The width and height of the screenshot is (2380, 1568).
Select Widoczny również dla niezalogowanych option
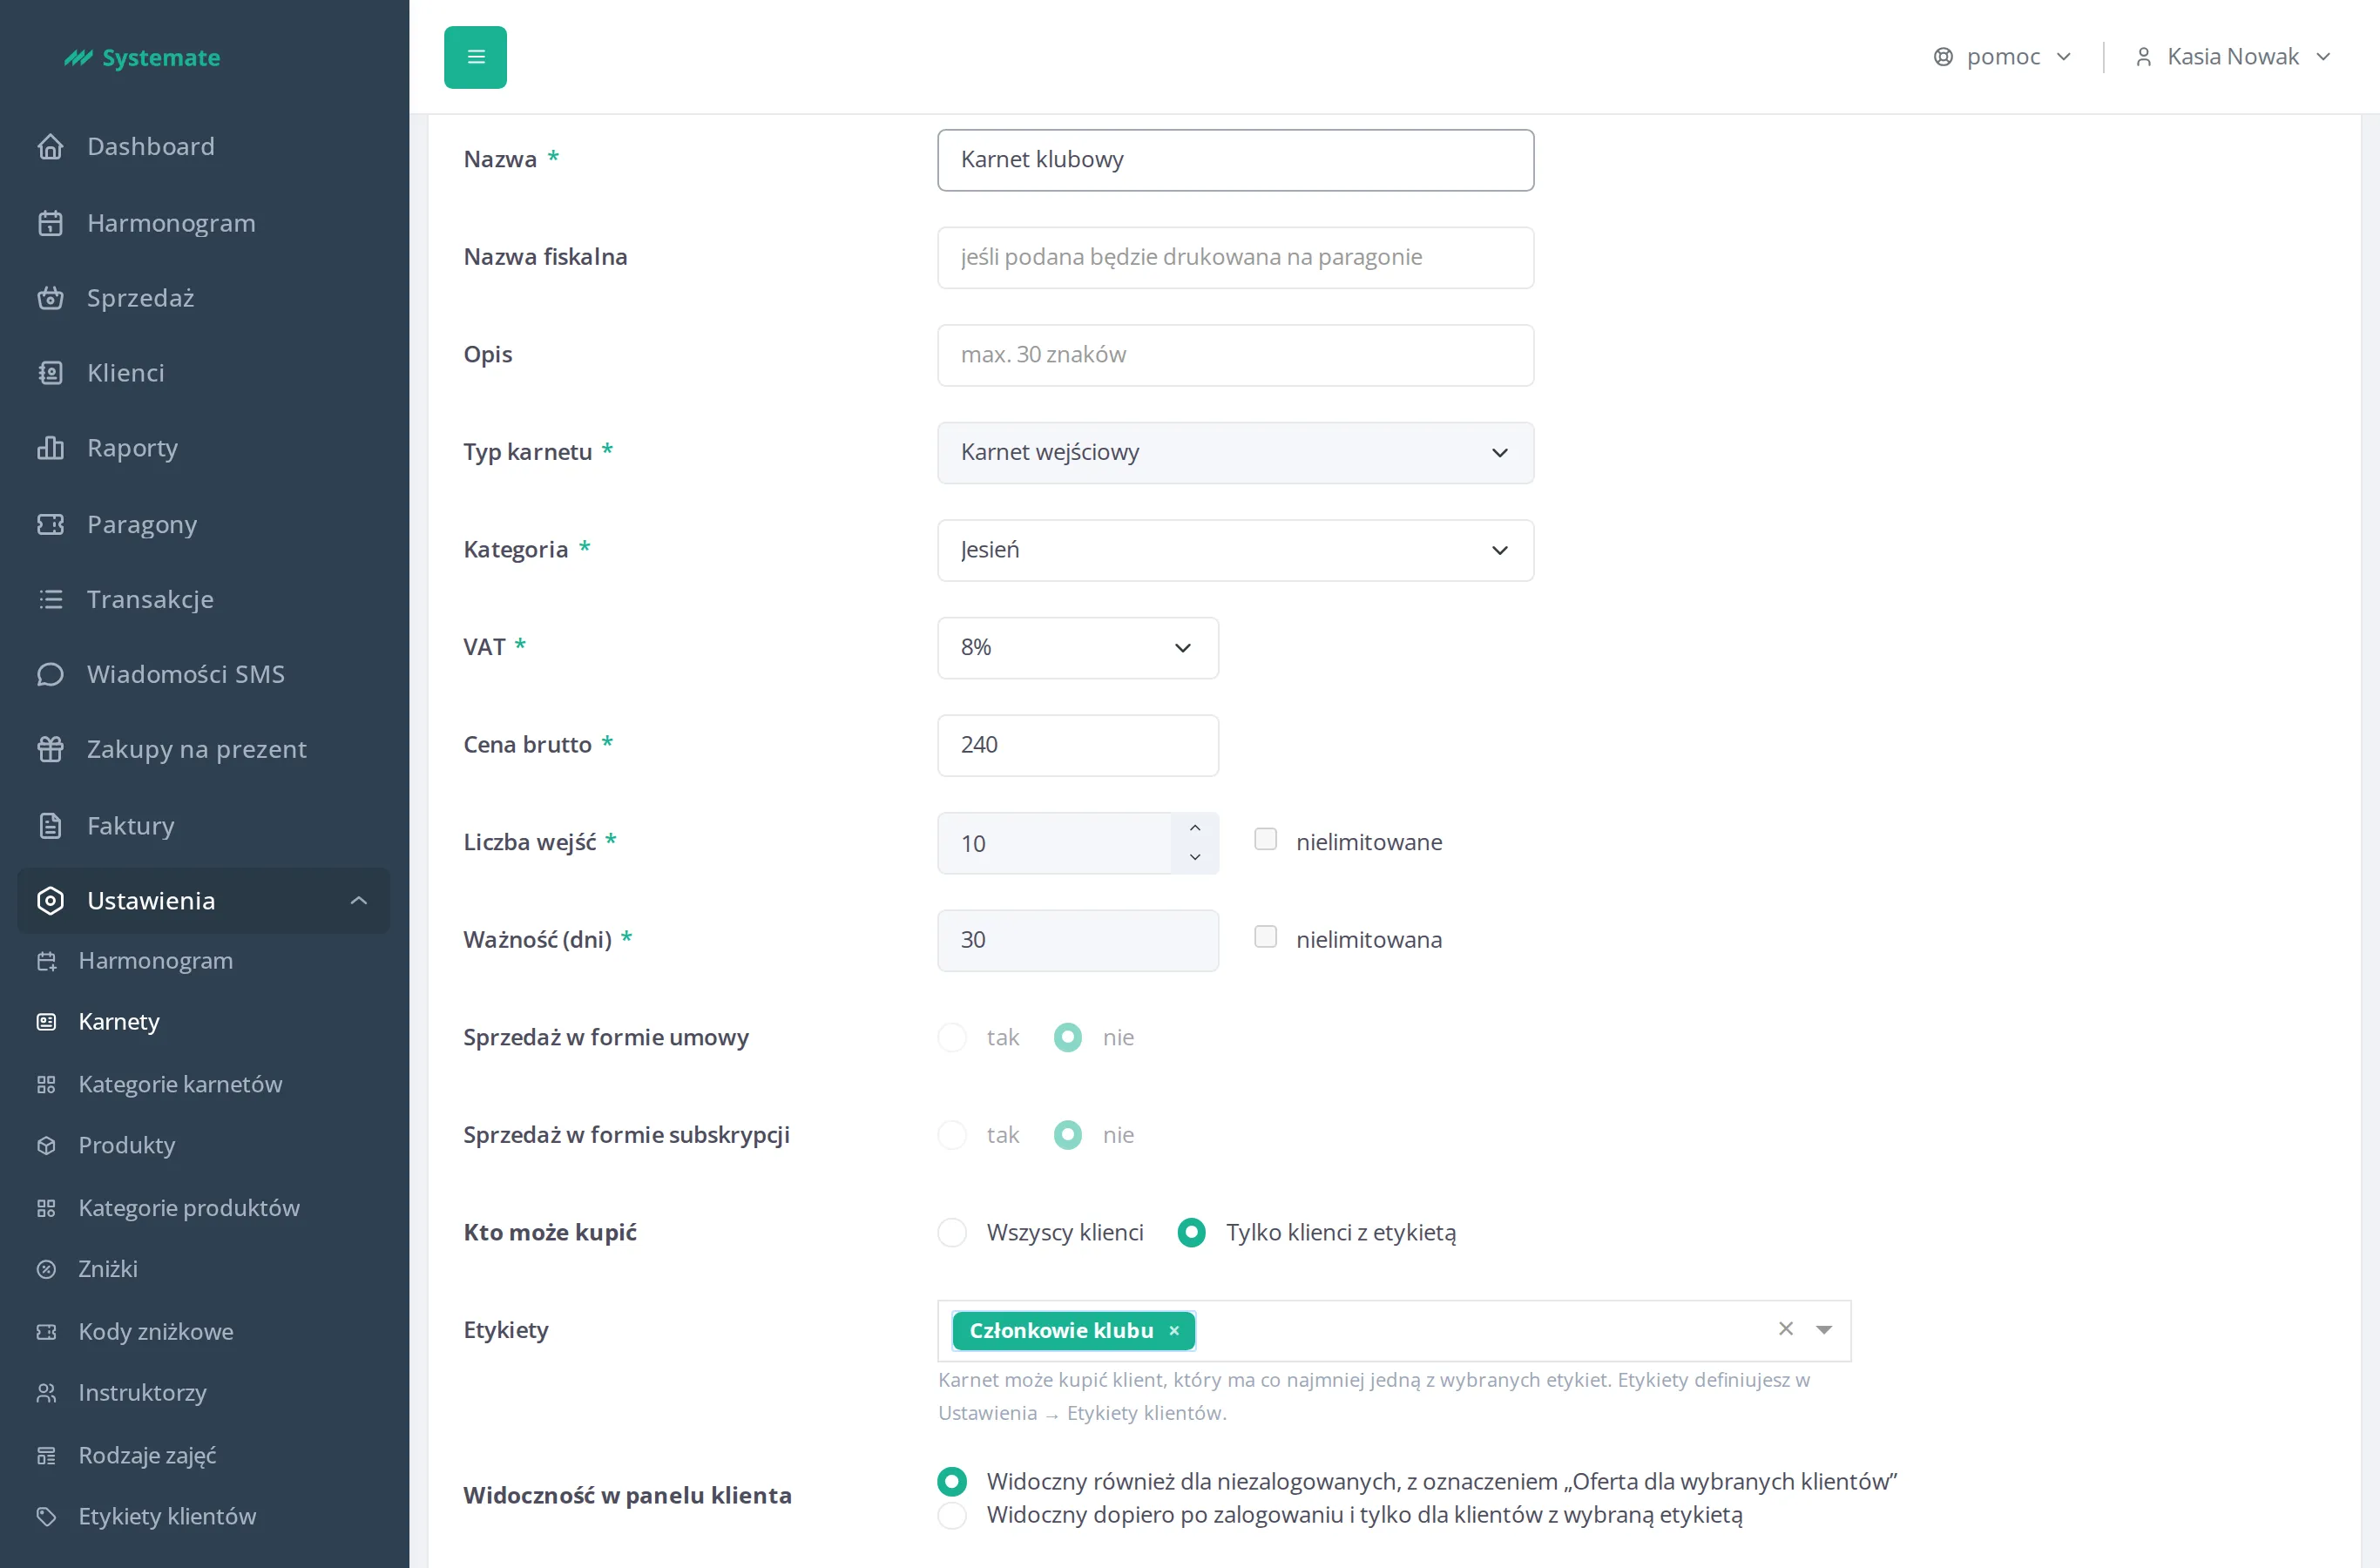click(x=952, y=1482)
